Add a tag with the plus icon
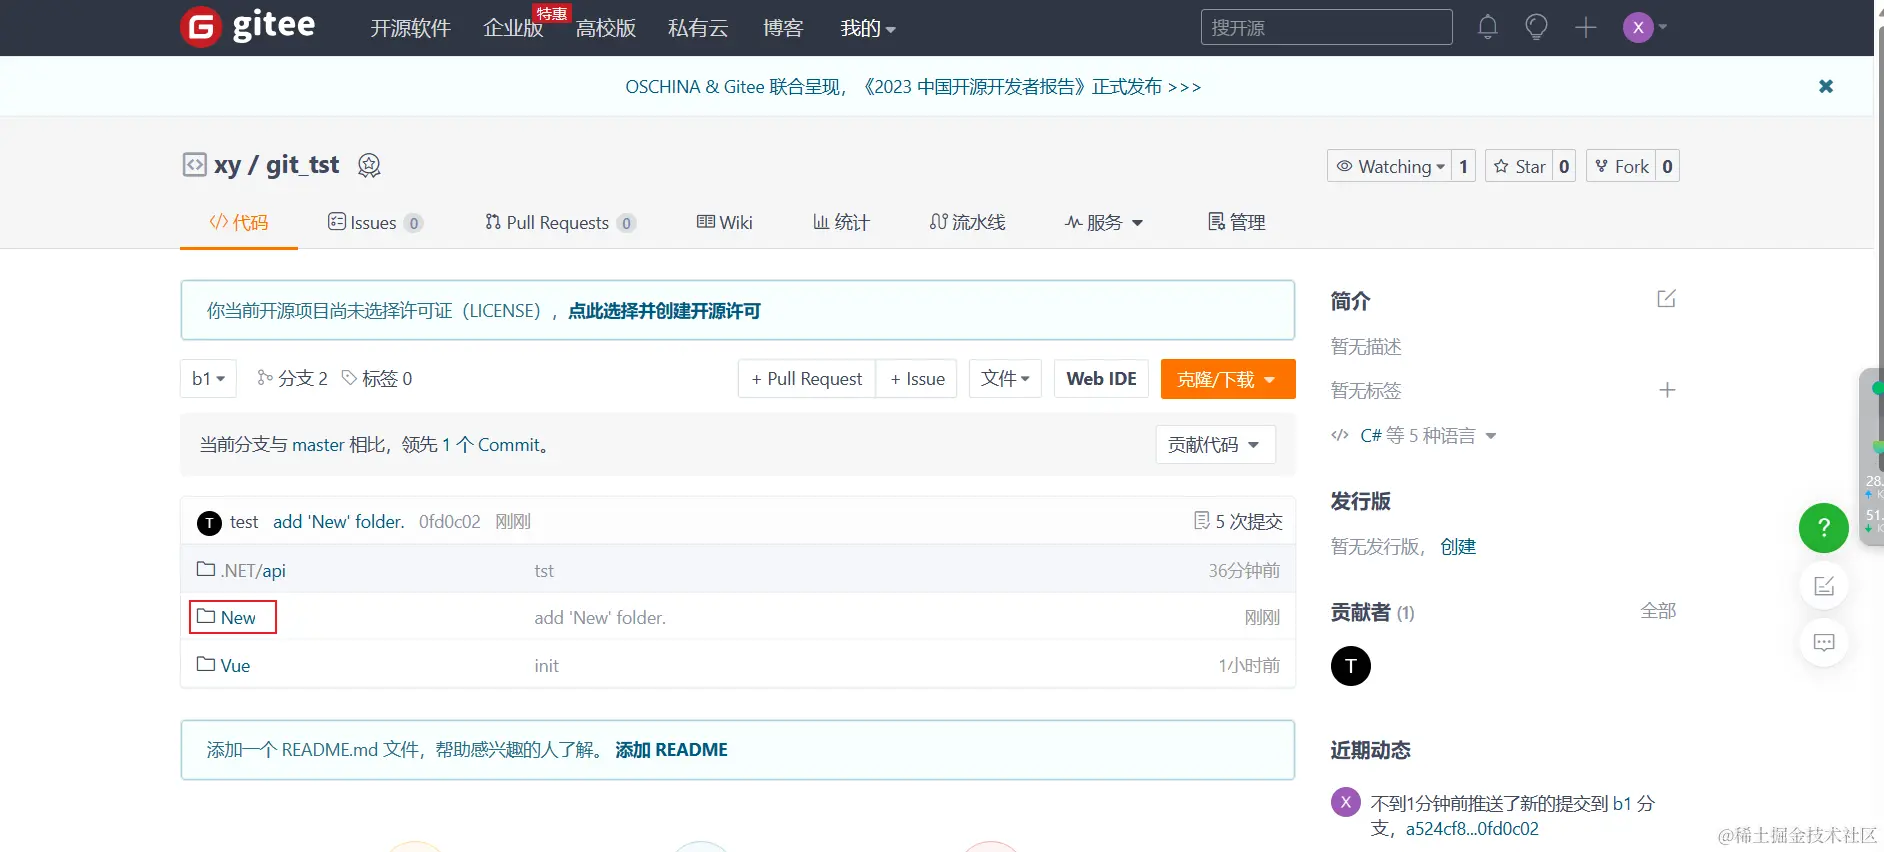The image size is (1884, 852). point(1667,390)
